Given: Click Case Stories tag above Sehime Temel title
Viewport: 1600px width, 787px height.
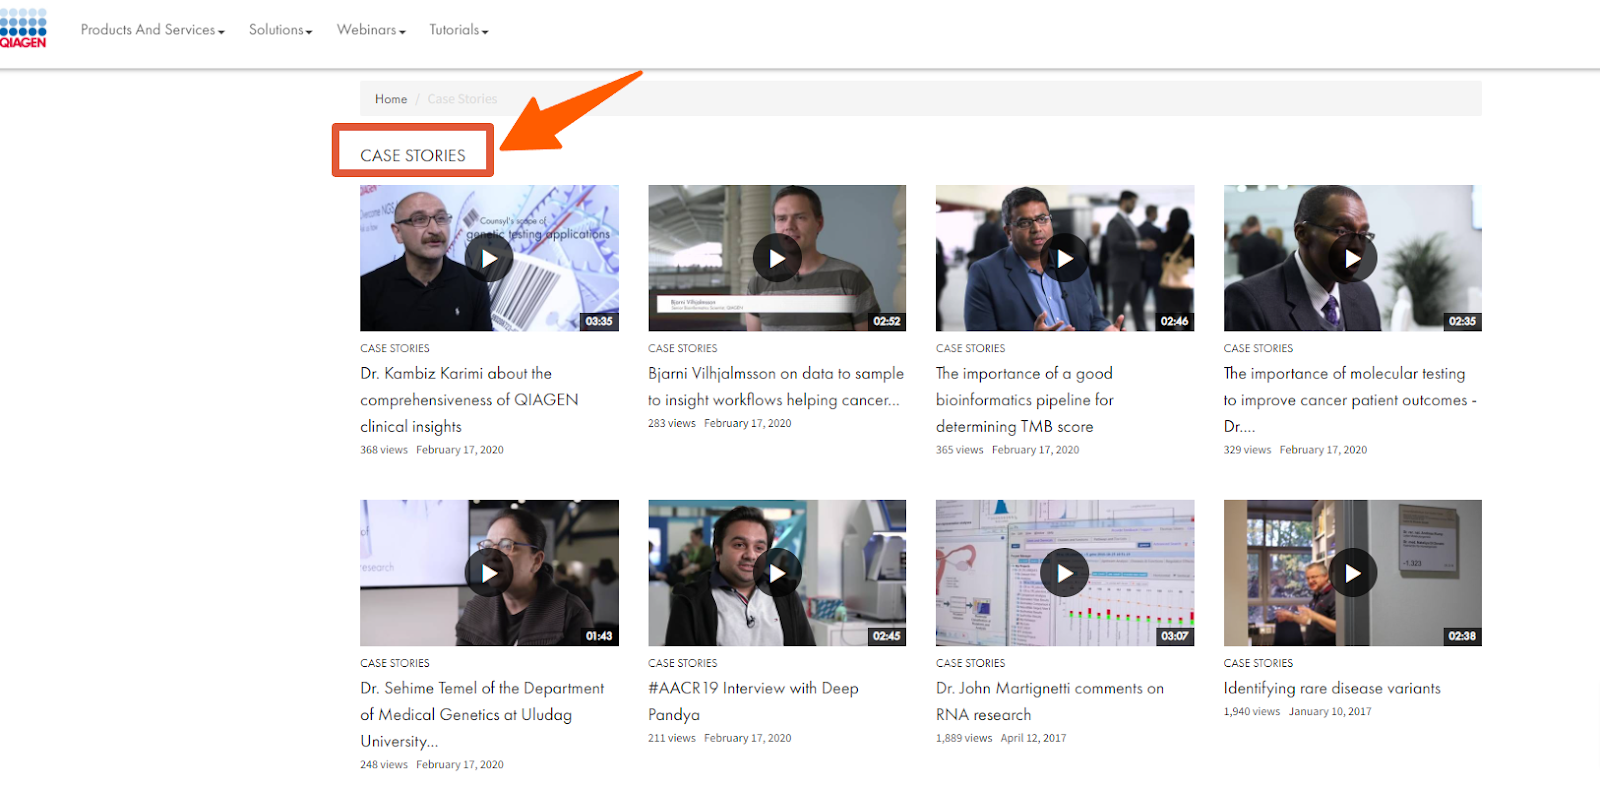Looking at the screenshot, I should pos(395,663).
